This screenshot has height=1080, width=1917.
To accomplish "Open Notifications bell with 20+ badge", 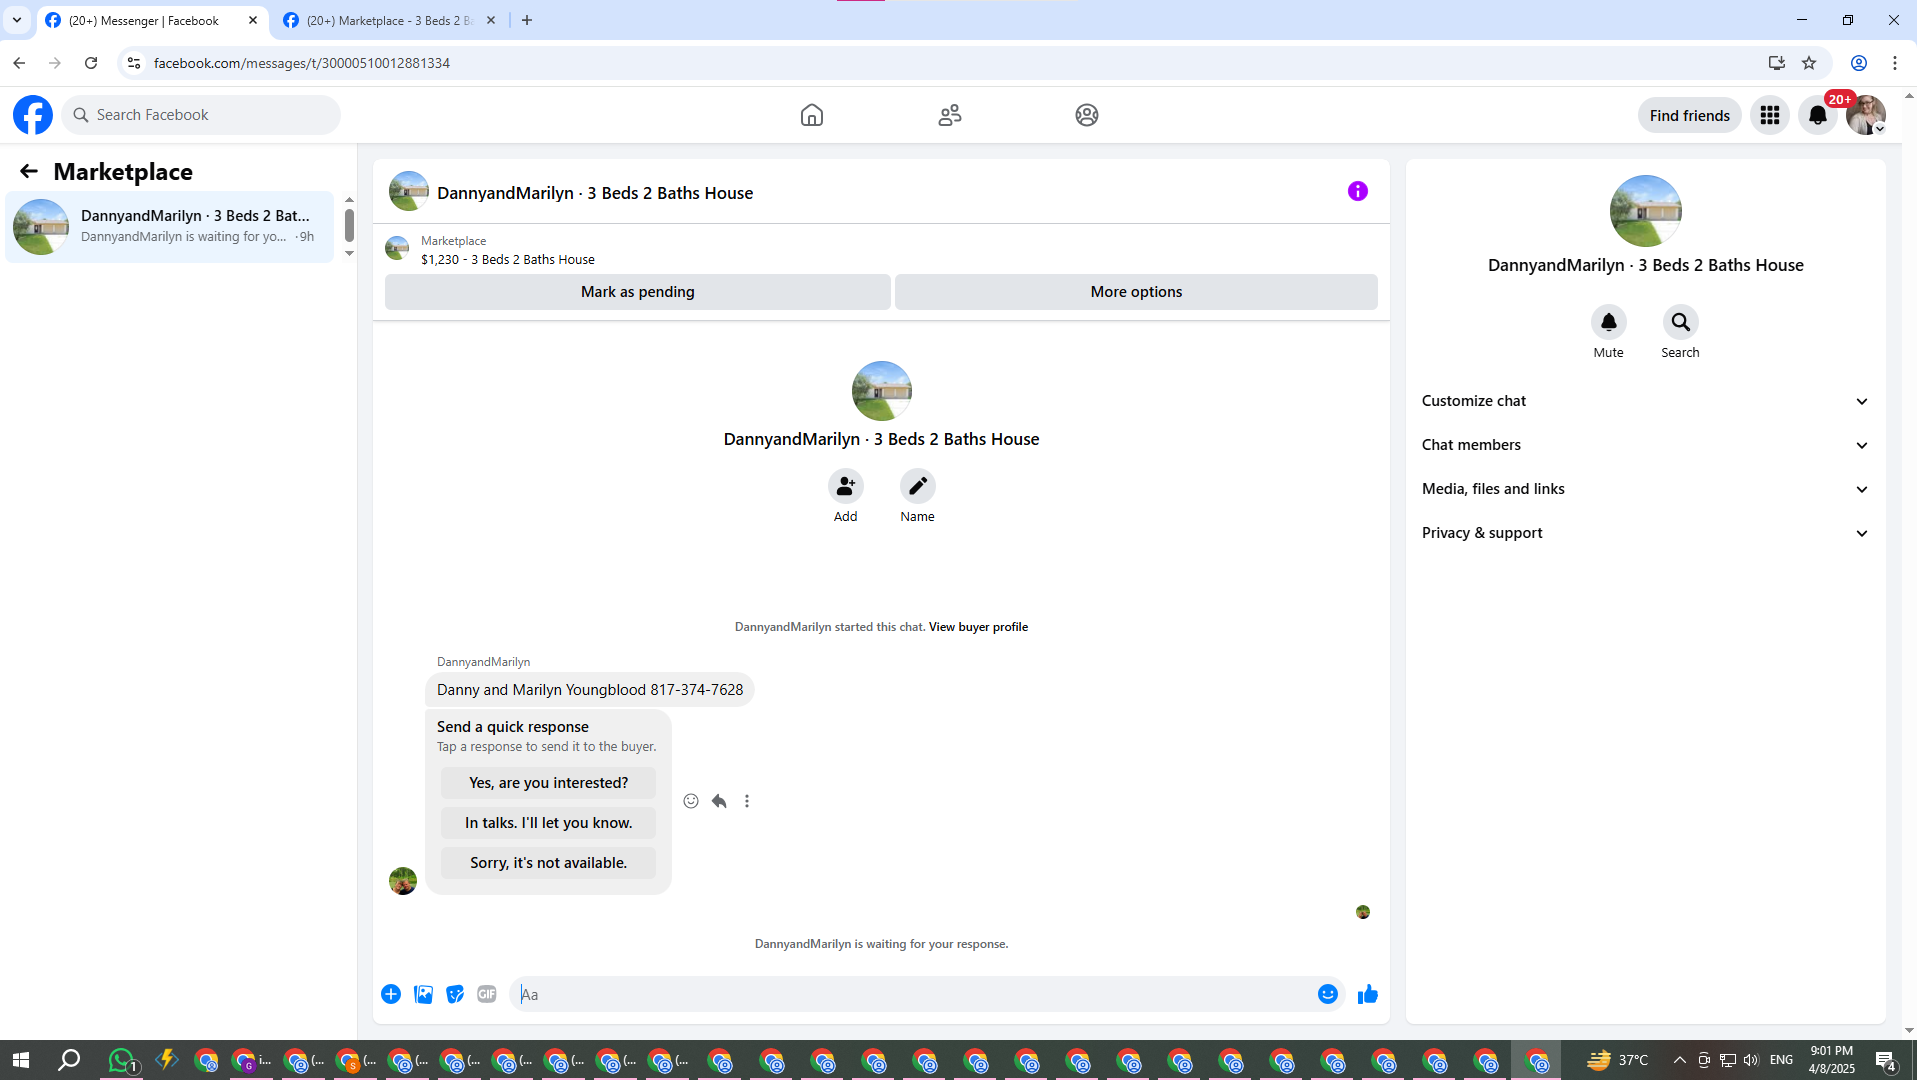I will pos(1818,115).
